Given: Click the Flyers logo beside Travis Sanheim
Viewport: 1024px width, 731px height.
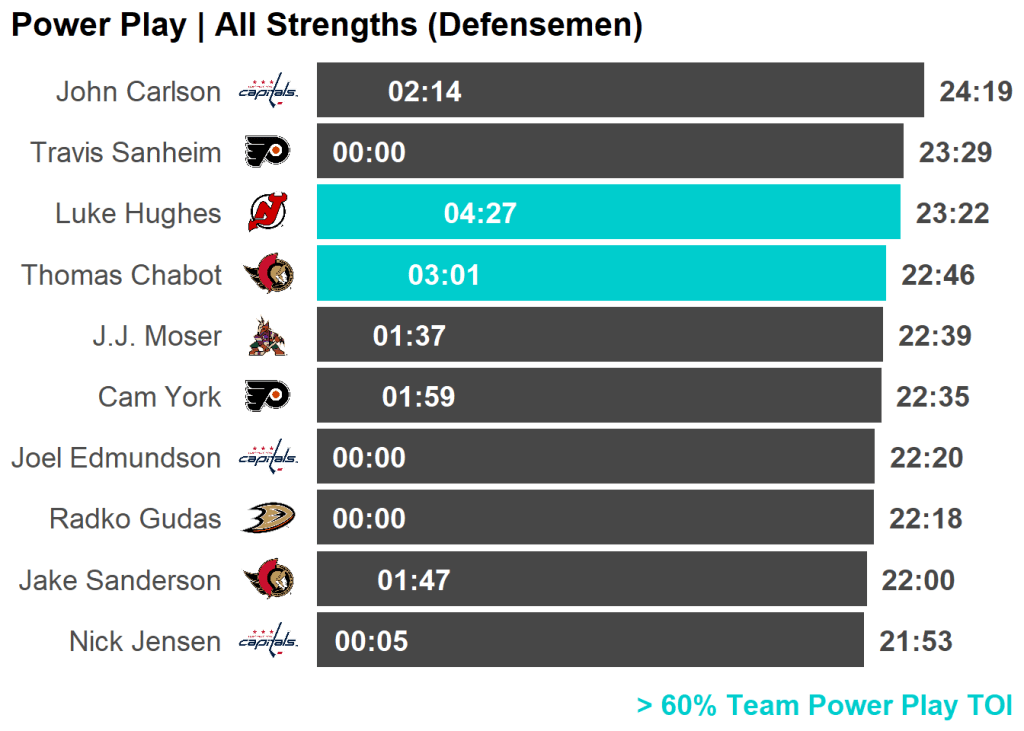Looking at the screenshot, I should (x=268, y=152).
